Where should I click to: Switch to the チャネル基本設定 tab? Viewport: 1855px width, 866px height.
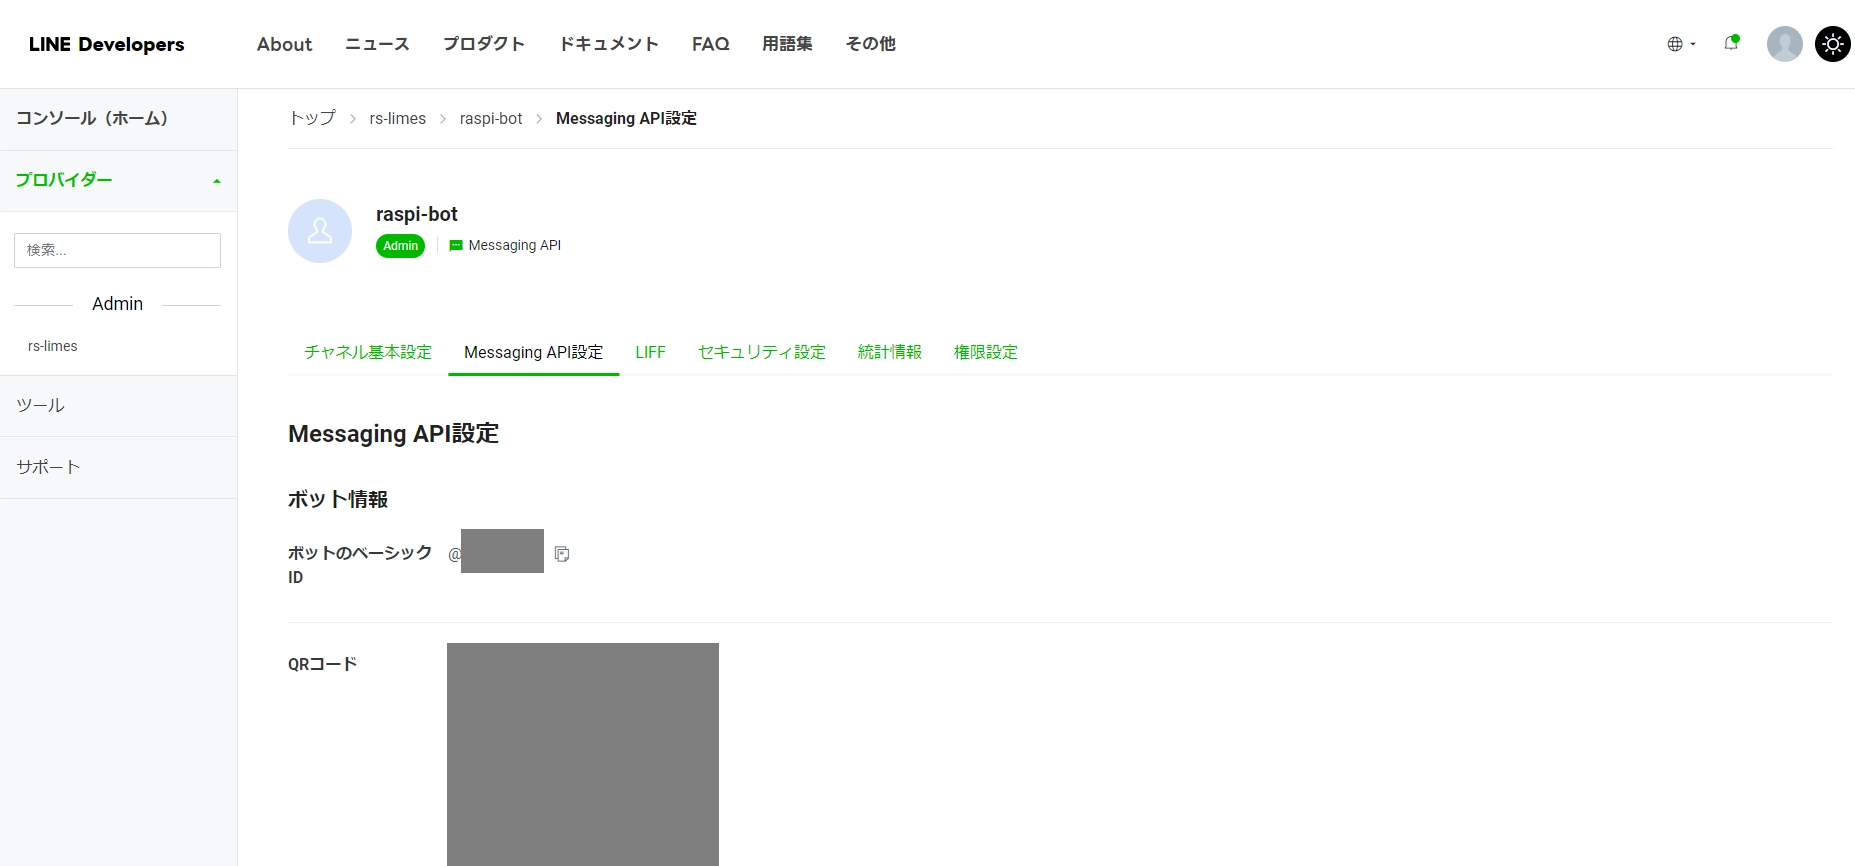click(368, 352)
